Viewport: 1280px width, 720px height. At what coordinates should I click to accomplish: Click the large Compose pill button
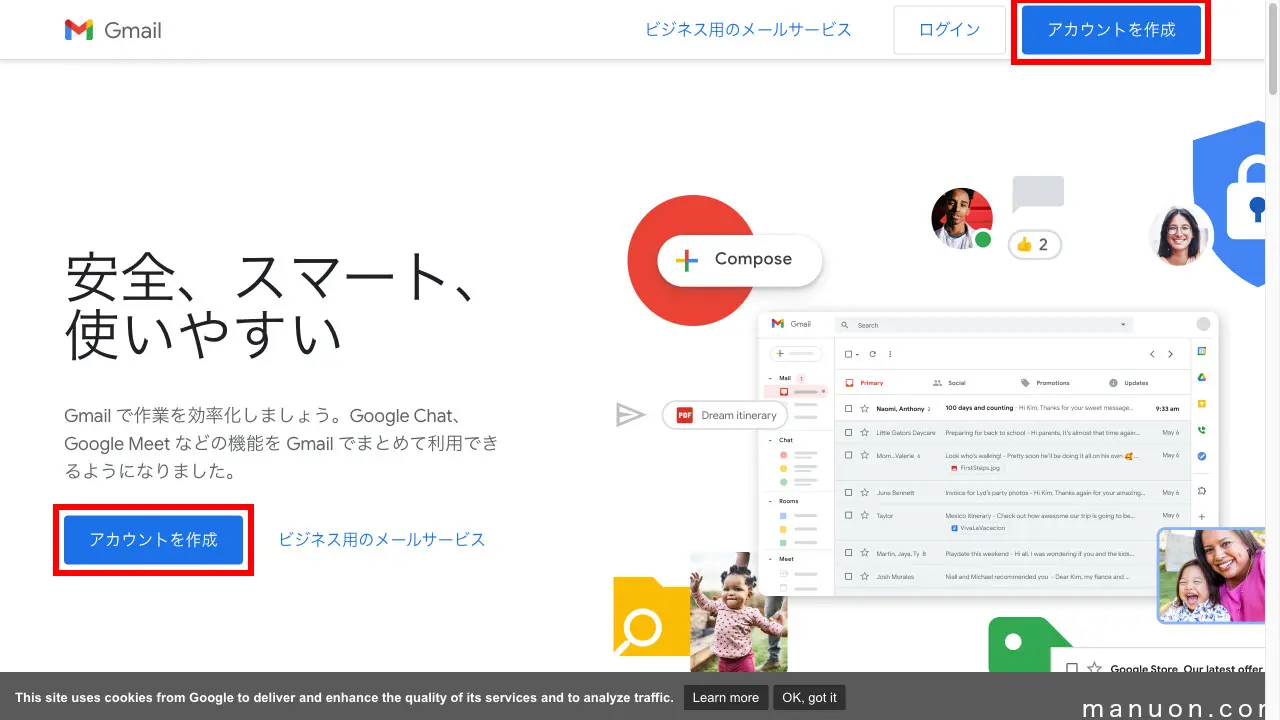(x=739, y=260)
